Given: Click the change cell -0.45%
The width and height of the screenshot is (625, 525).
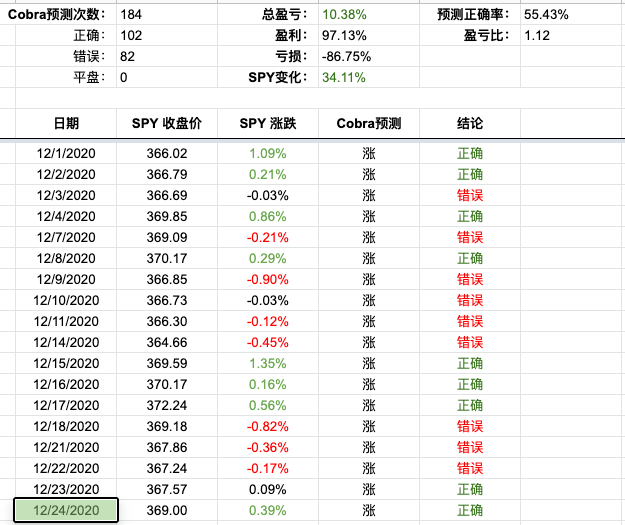Looking at the screenshot, I should (x=268, y=342).
